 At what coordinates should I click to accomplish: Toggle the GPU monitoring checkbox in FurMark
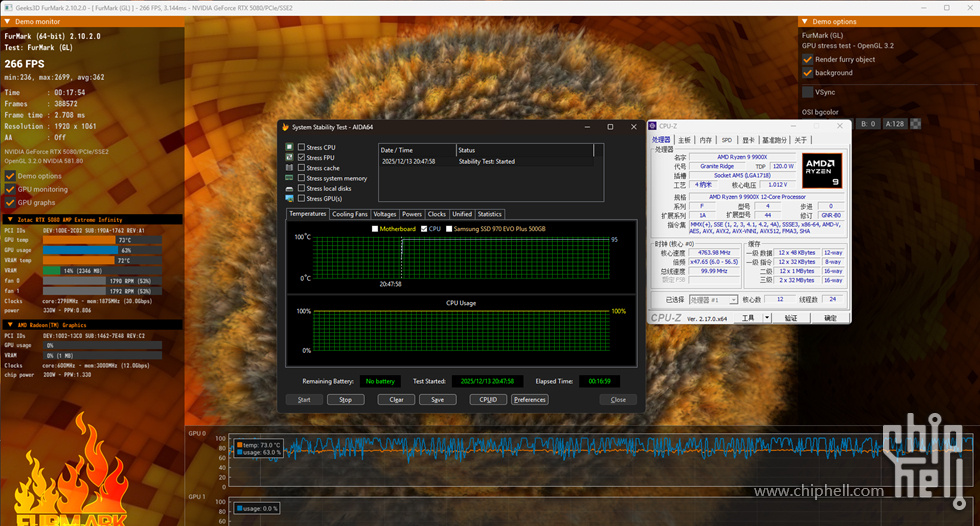[x=11, y=189]
